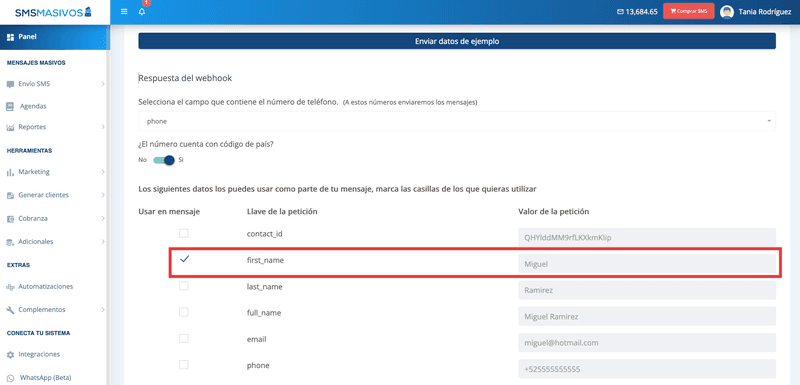This screenshot has width=800, height=385.
Task: Check the email checkbox
Action: (184, 339)
